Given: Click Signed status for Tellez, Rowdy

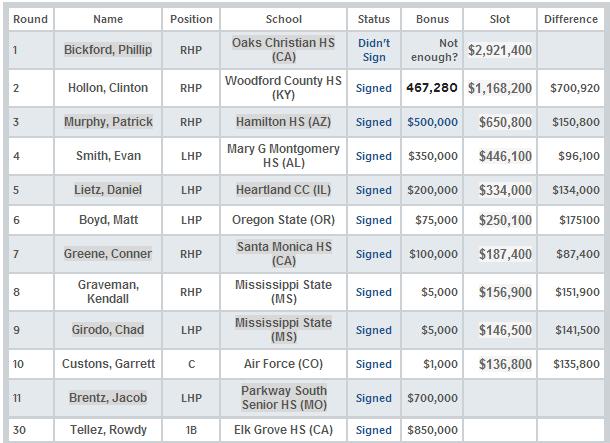Looking at the screenshot, I should point(374,430).
